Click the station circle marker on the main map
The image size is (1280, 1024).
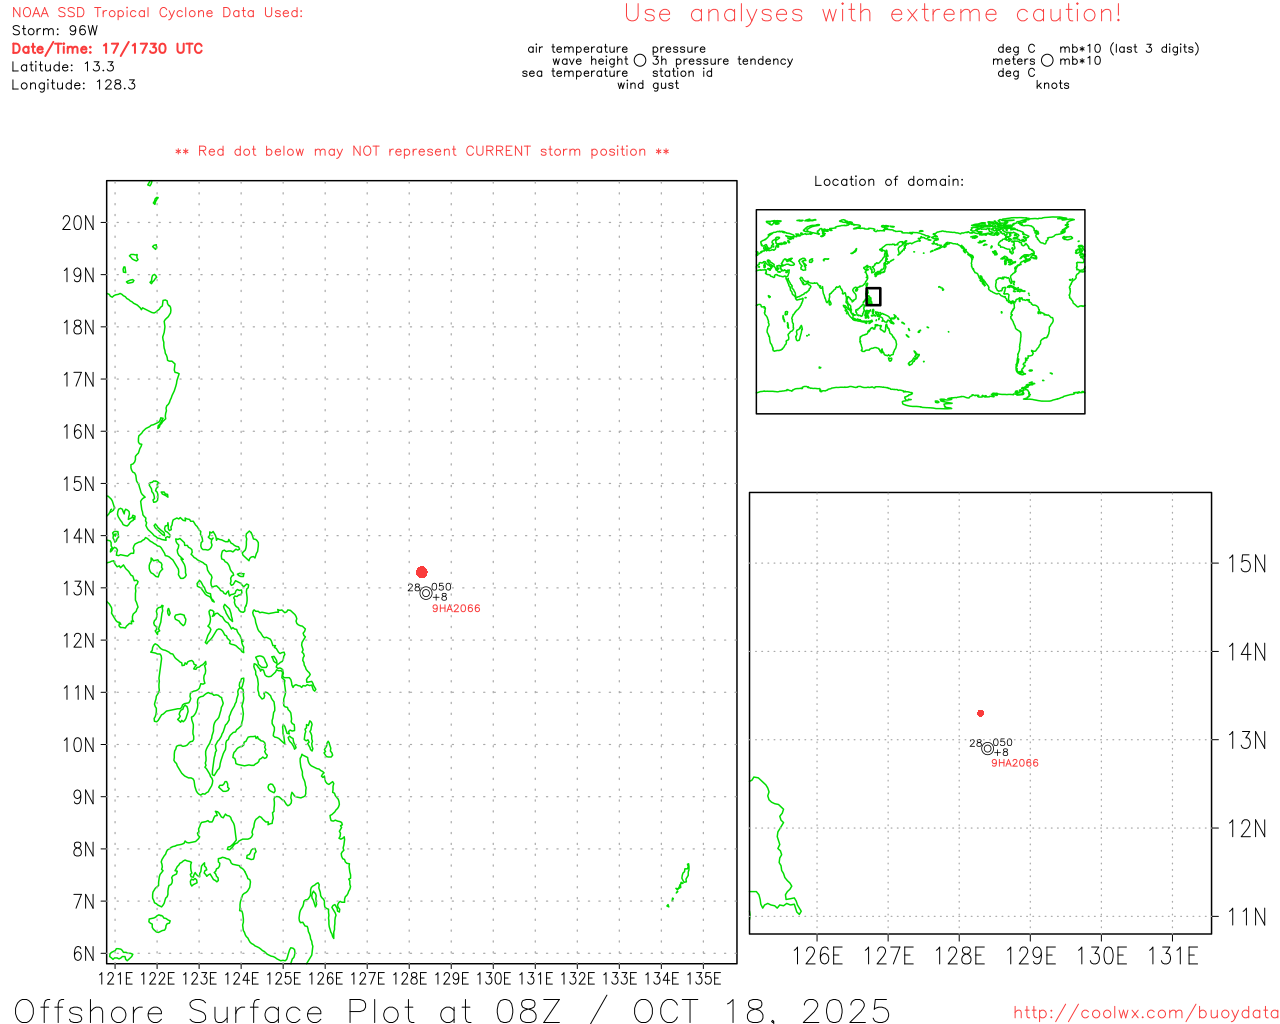[x=426, y=593]
